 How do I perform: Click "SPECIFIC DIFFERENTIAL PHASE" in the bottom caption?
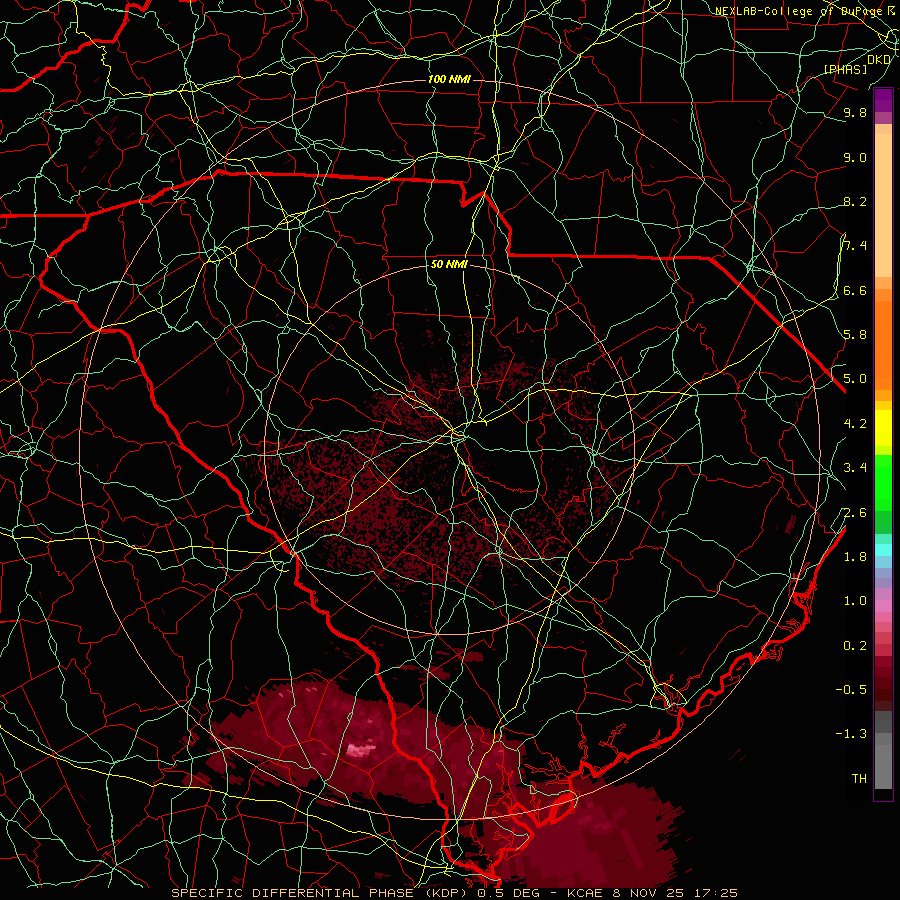[292, 893]
